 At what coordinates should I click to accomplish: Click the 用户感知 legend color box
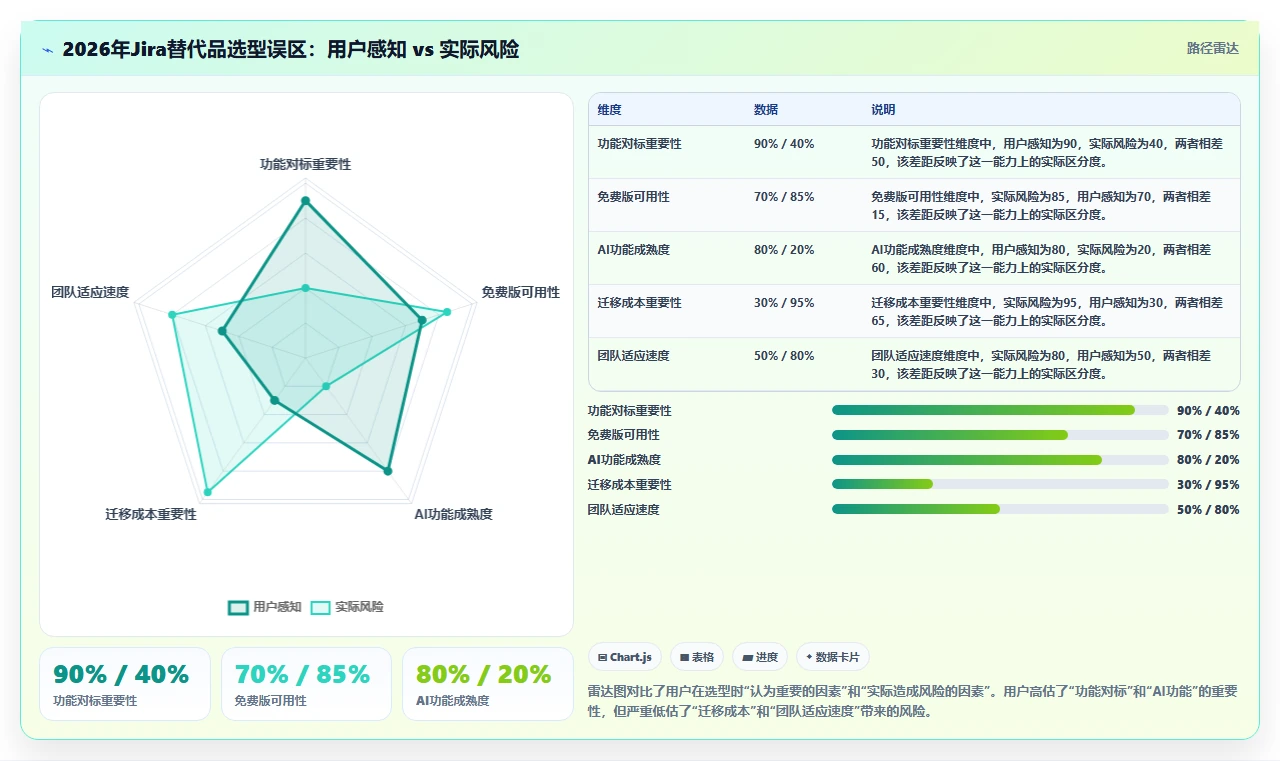tap(238, 607)
